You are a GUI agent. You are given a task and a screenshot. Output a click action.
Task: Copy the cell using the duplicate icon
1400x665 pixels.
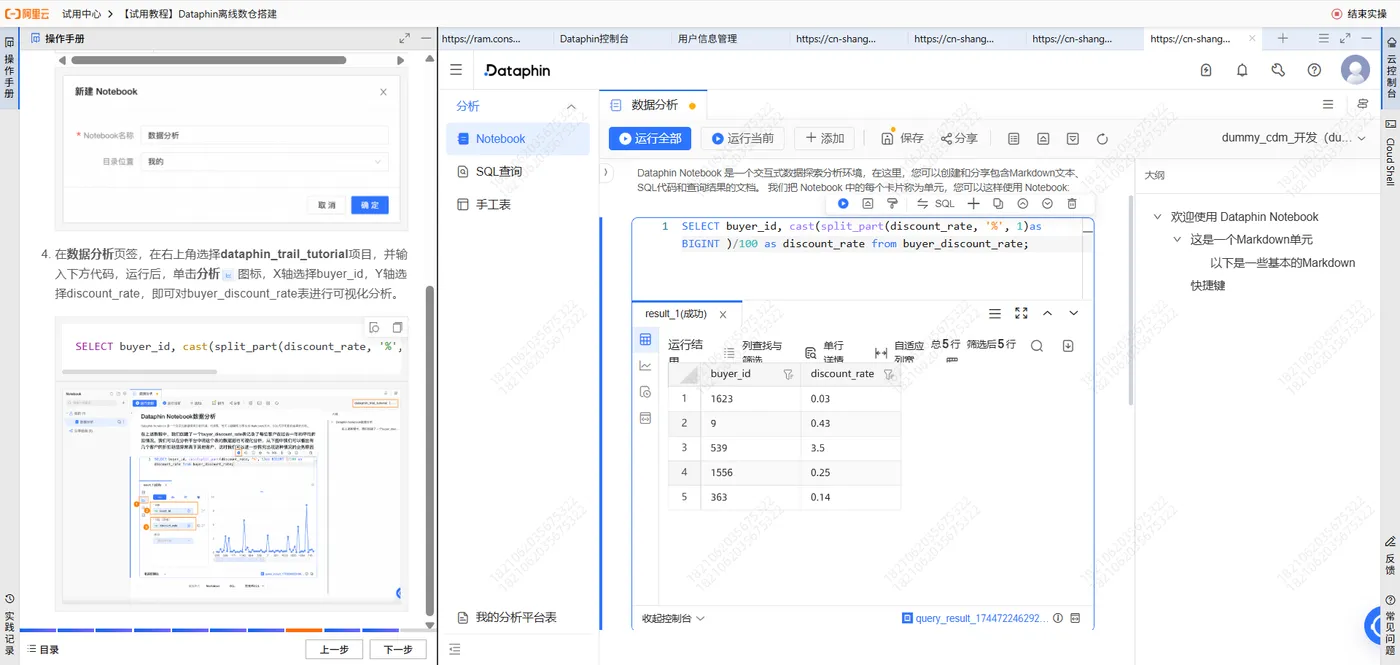click(x=998, y=203)
